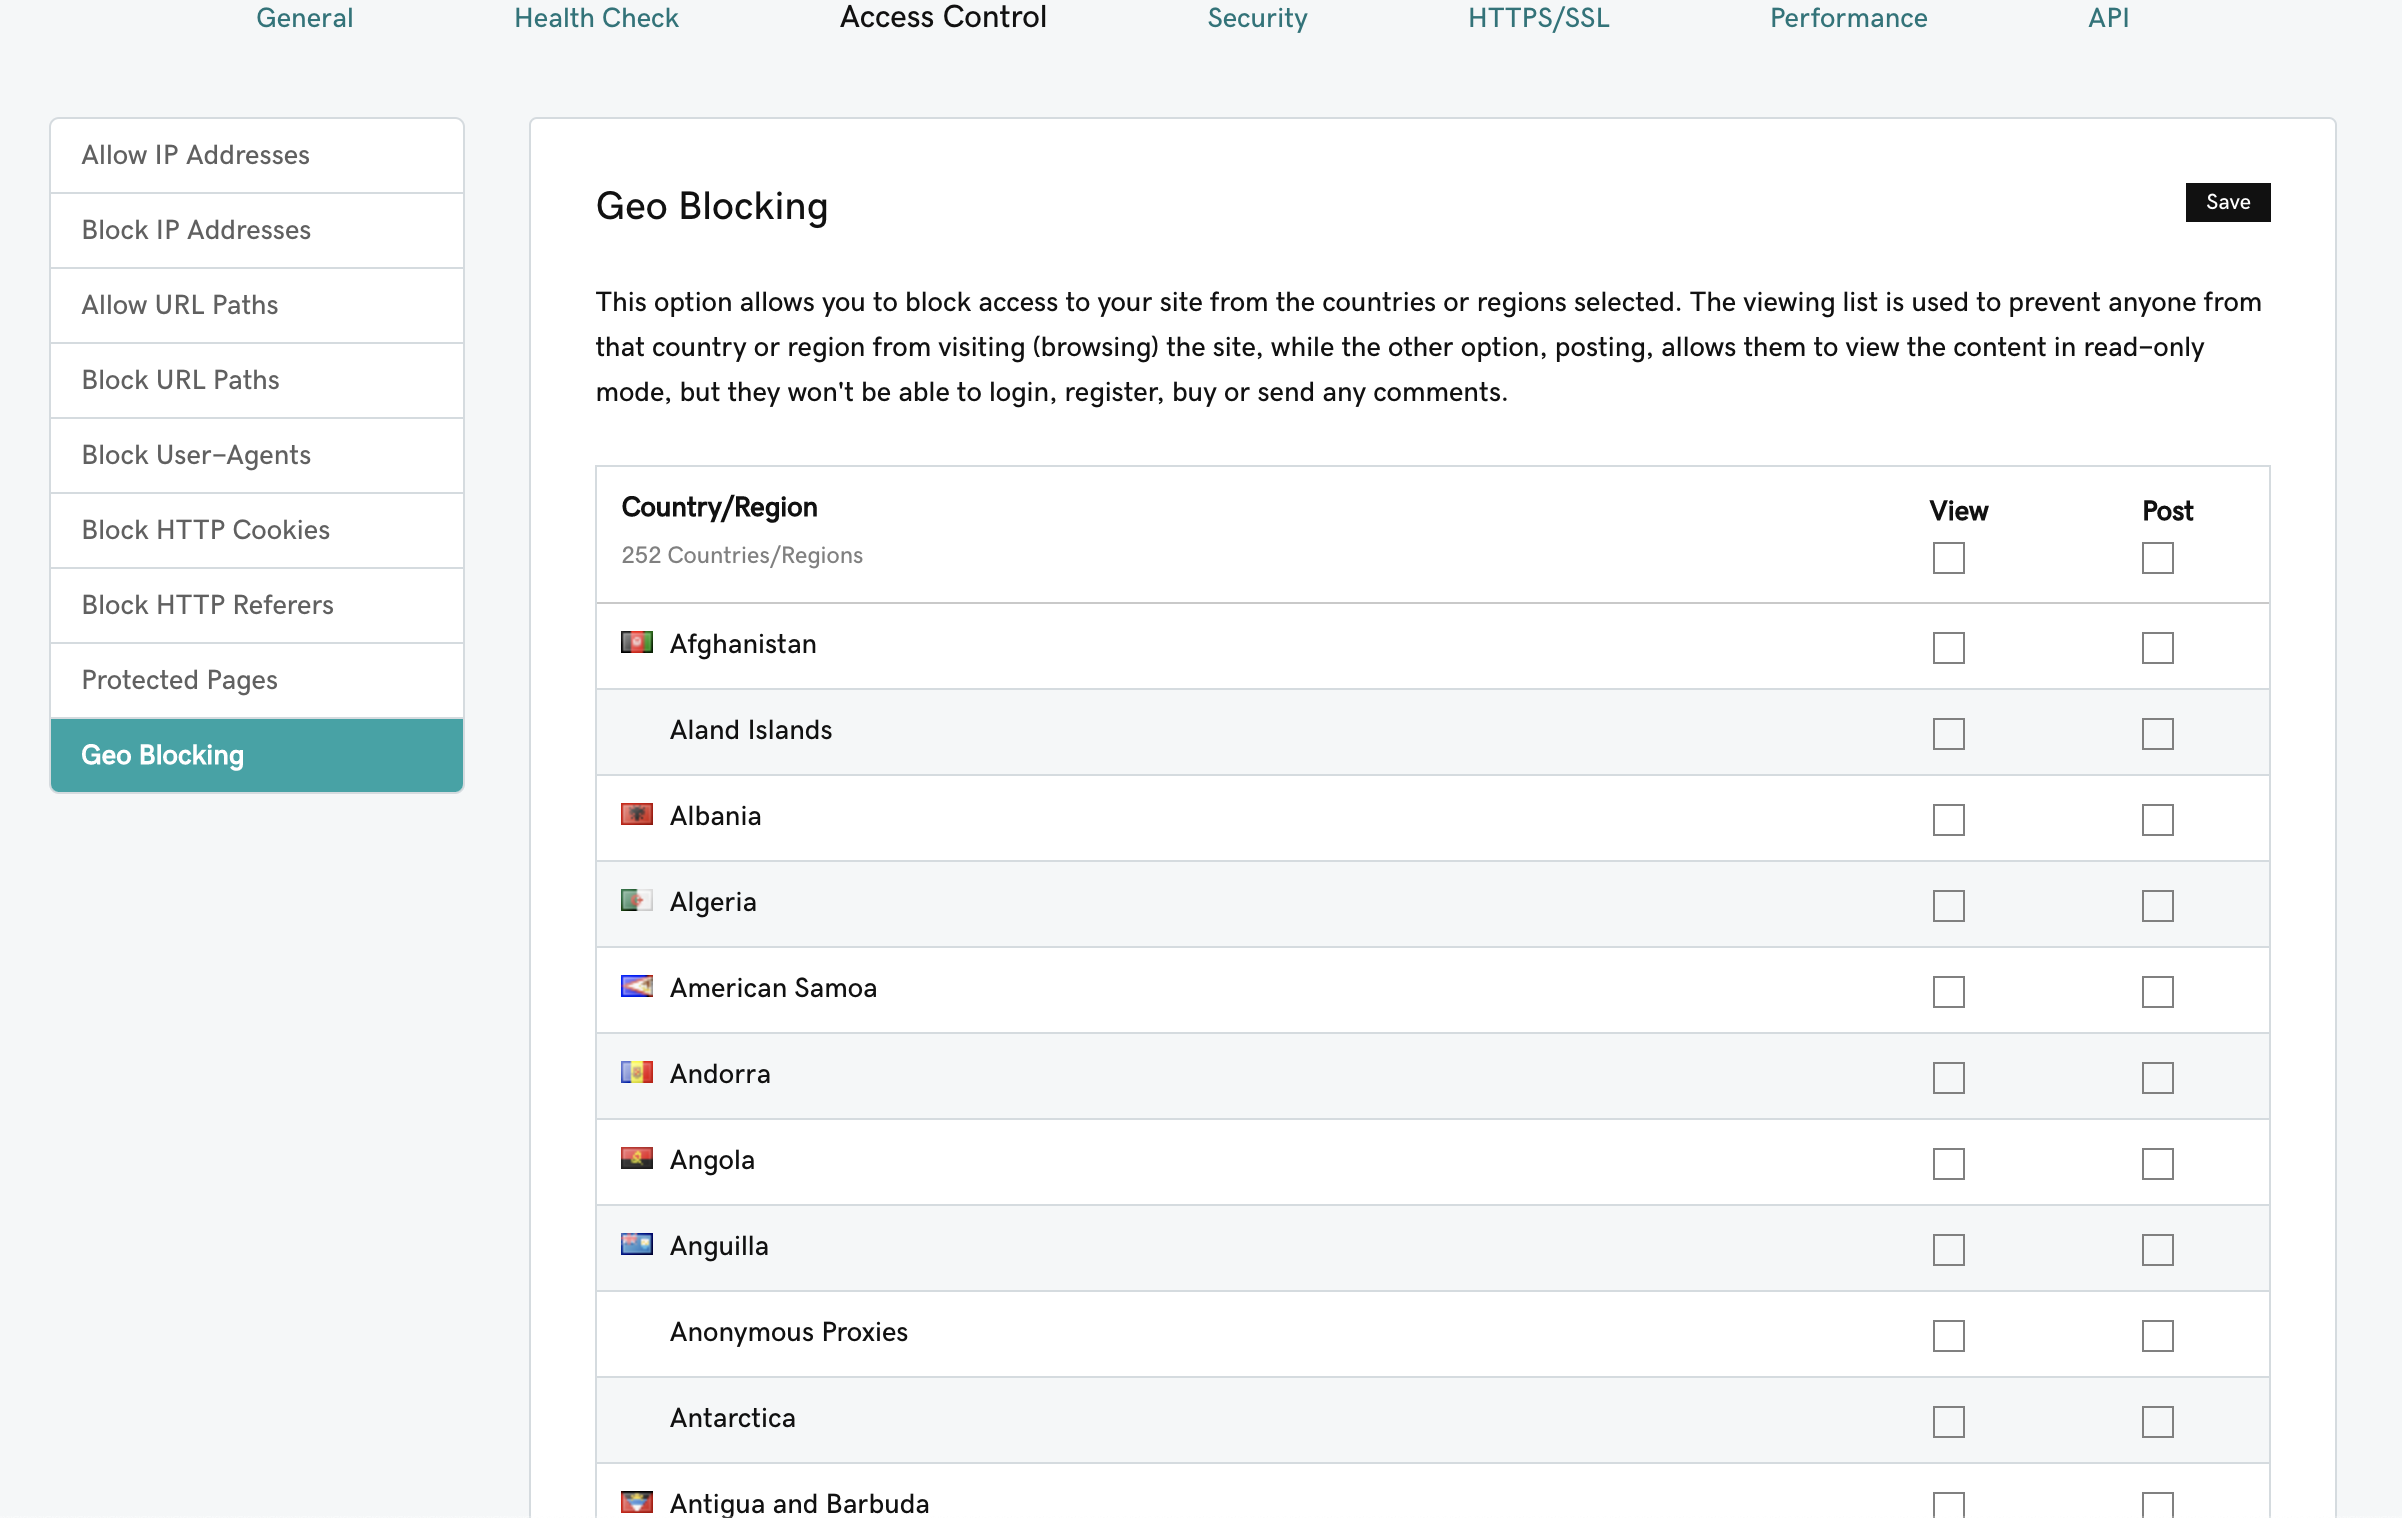Toggle the Post checkbox for Aland Islands
This screenshot has height=1518, width=2402.
point(2157,734)
